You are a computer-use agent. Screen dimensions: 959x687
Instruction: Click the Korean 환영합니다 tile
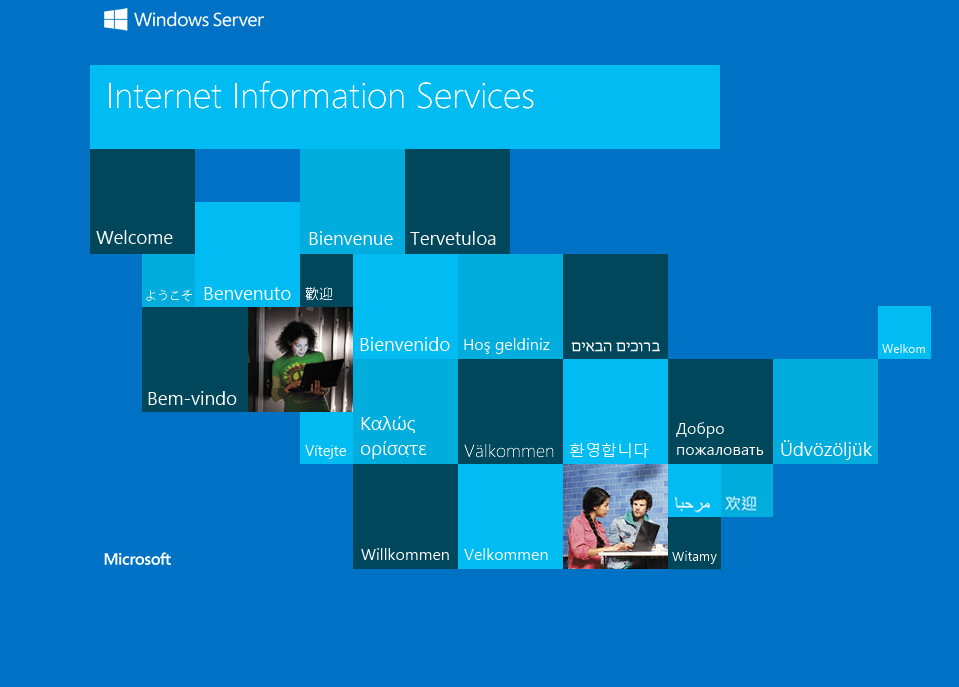pyautogui.click(x=615, y=412)
